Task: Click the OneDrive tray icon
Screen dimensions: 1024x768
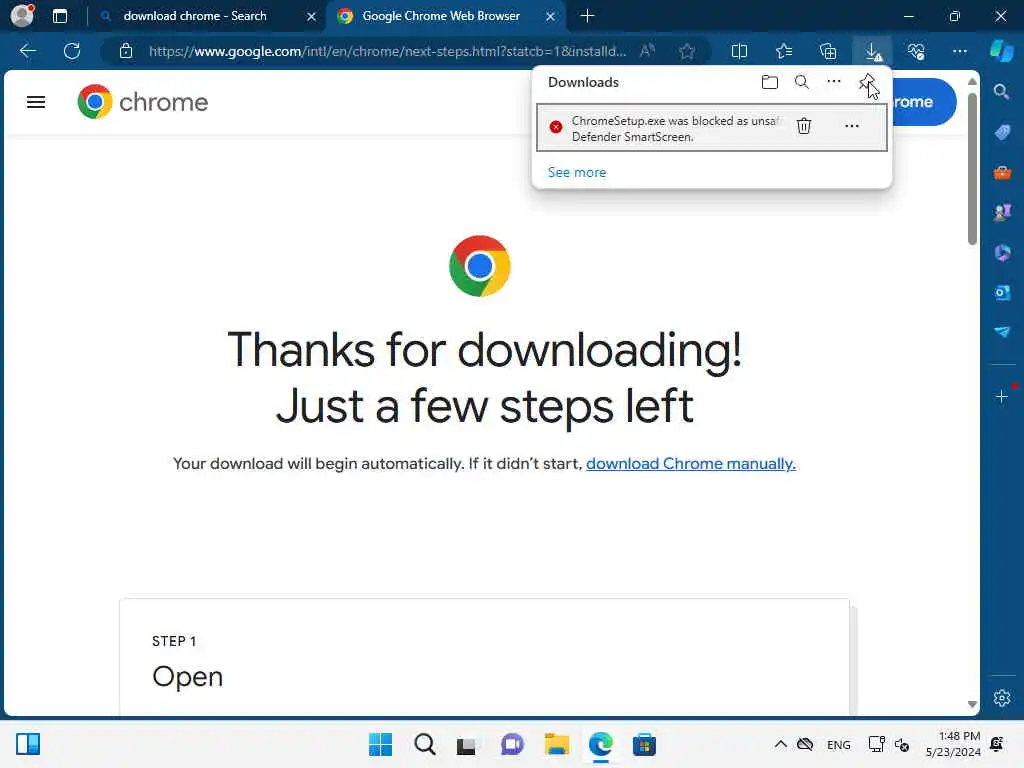Action: [x=805, y=744]
